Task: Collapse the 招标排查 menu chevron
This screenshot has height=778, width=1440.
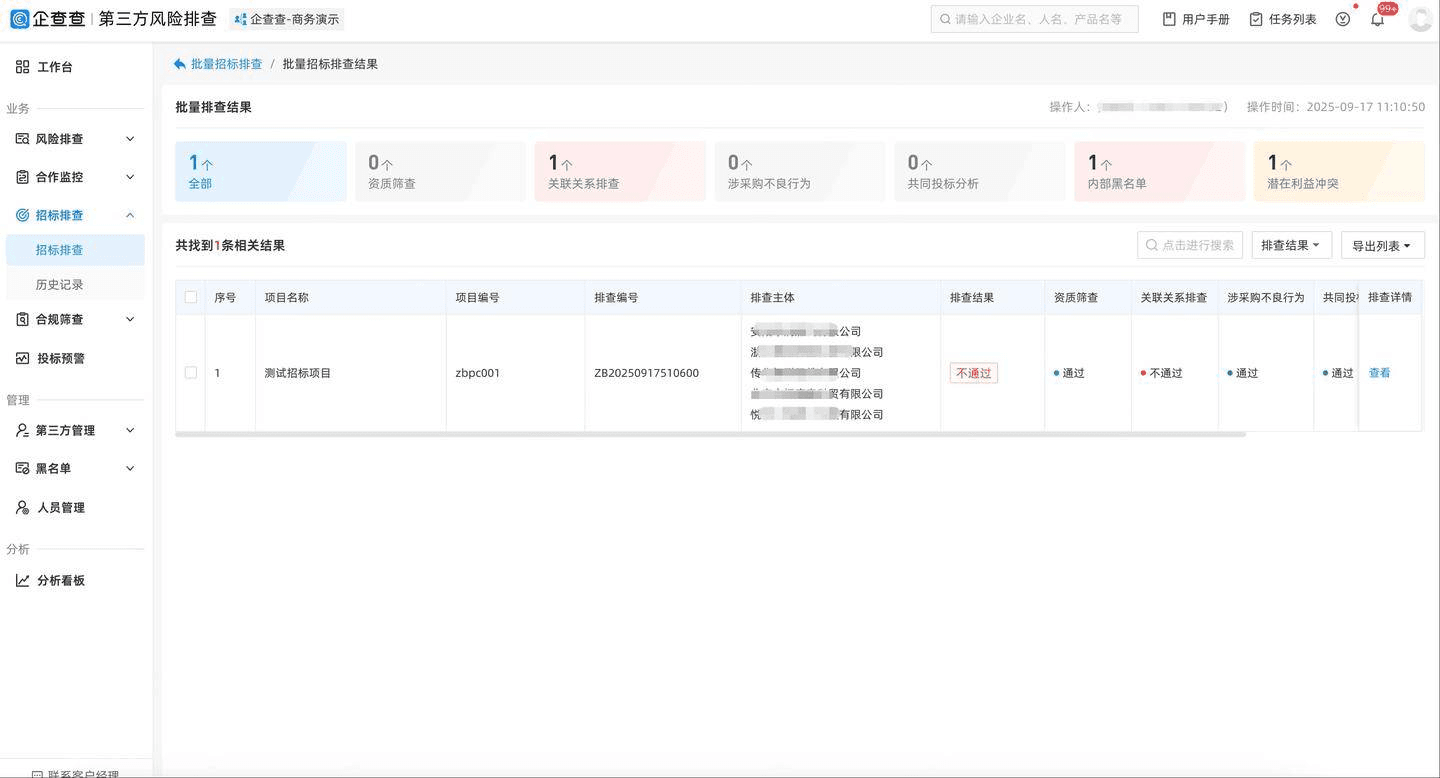Action: 130,215
